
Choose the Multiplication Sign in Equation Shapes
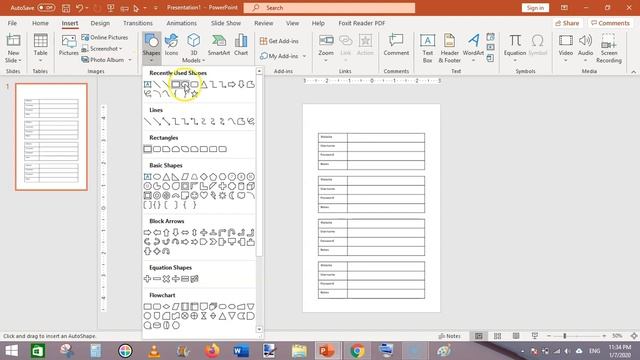166,279
